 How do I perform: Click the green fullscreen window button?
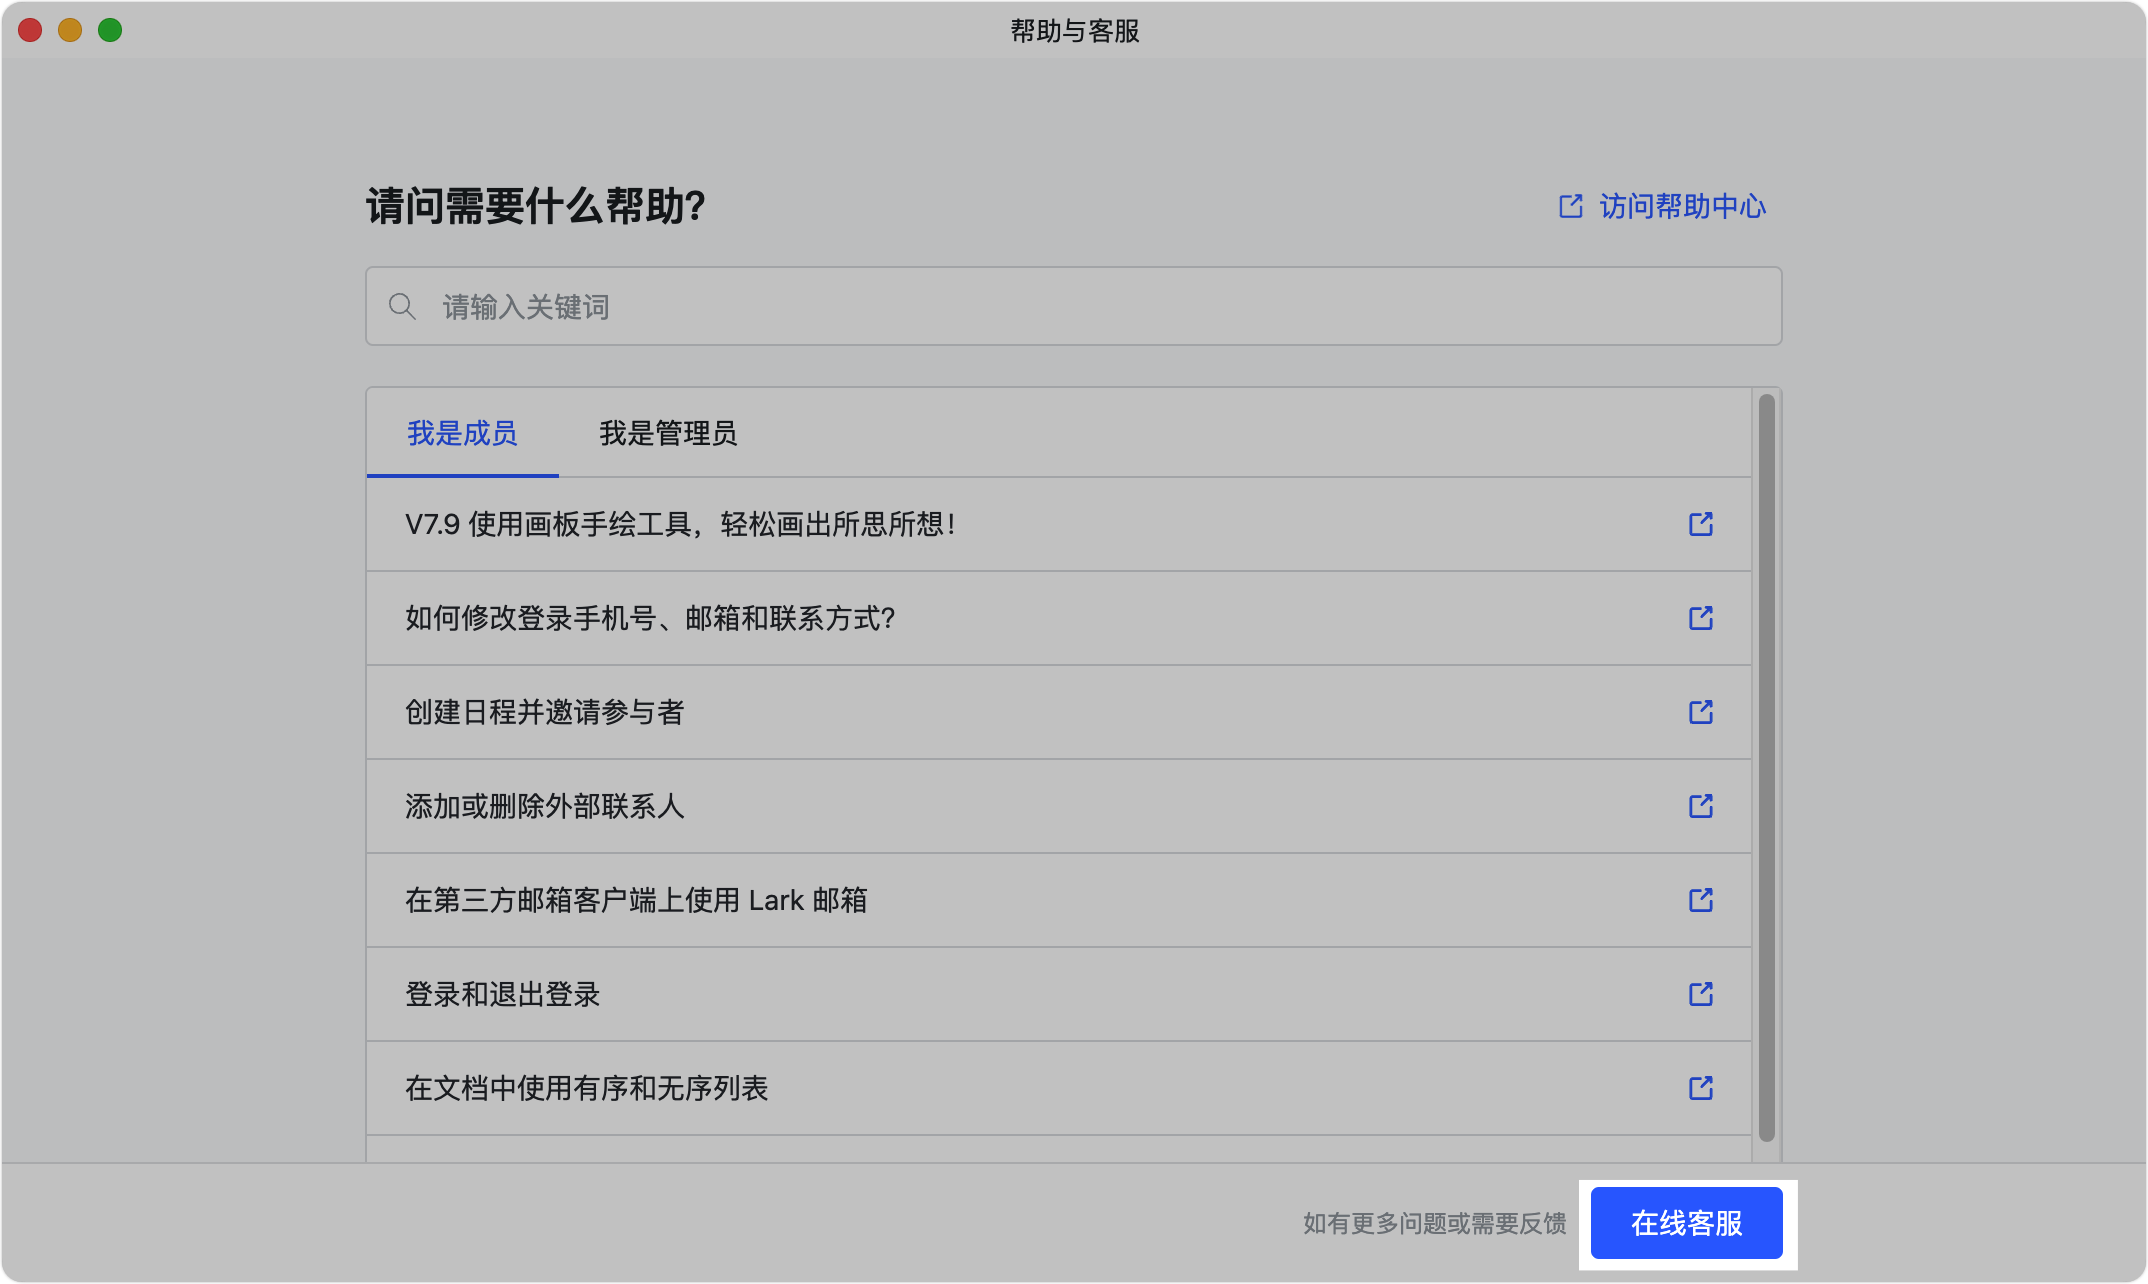pos(110,30)
